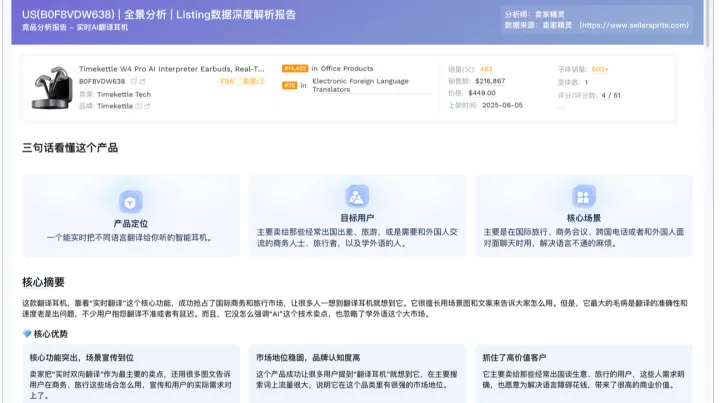
Task: Click the 核心功能突出，场景宣传到位 card title
Action: click(82, 358)
